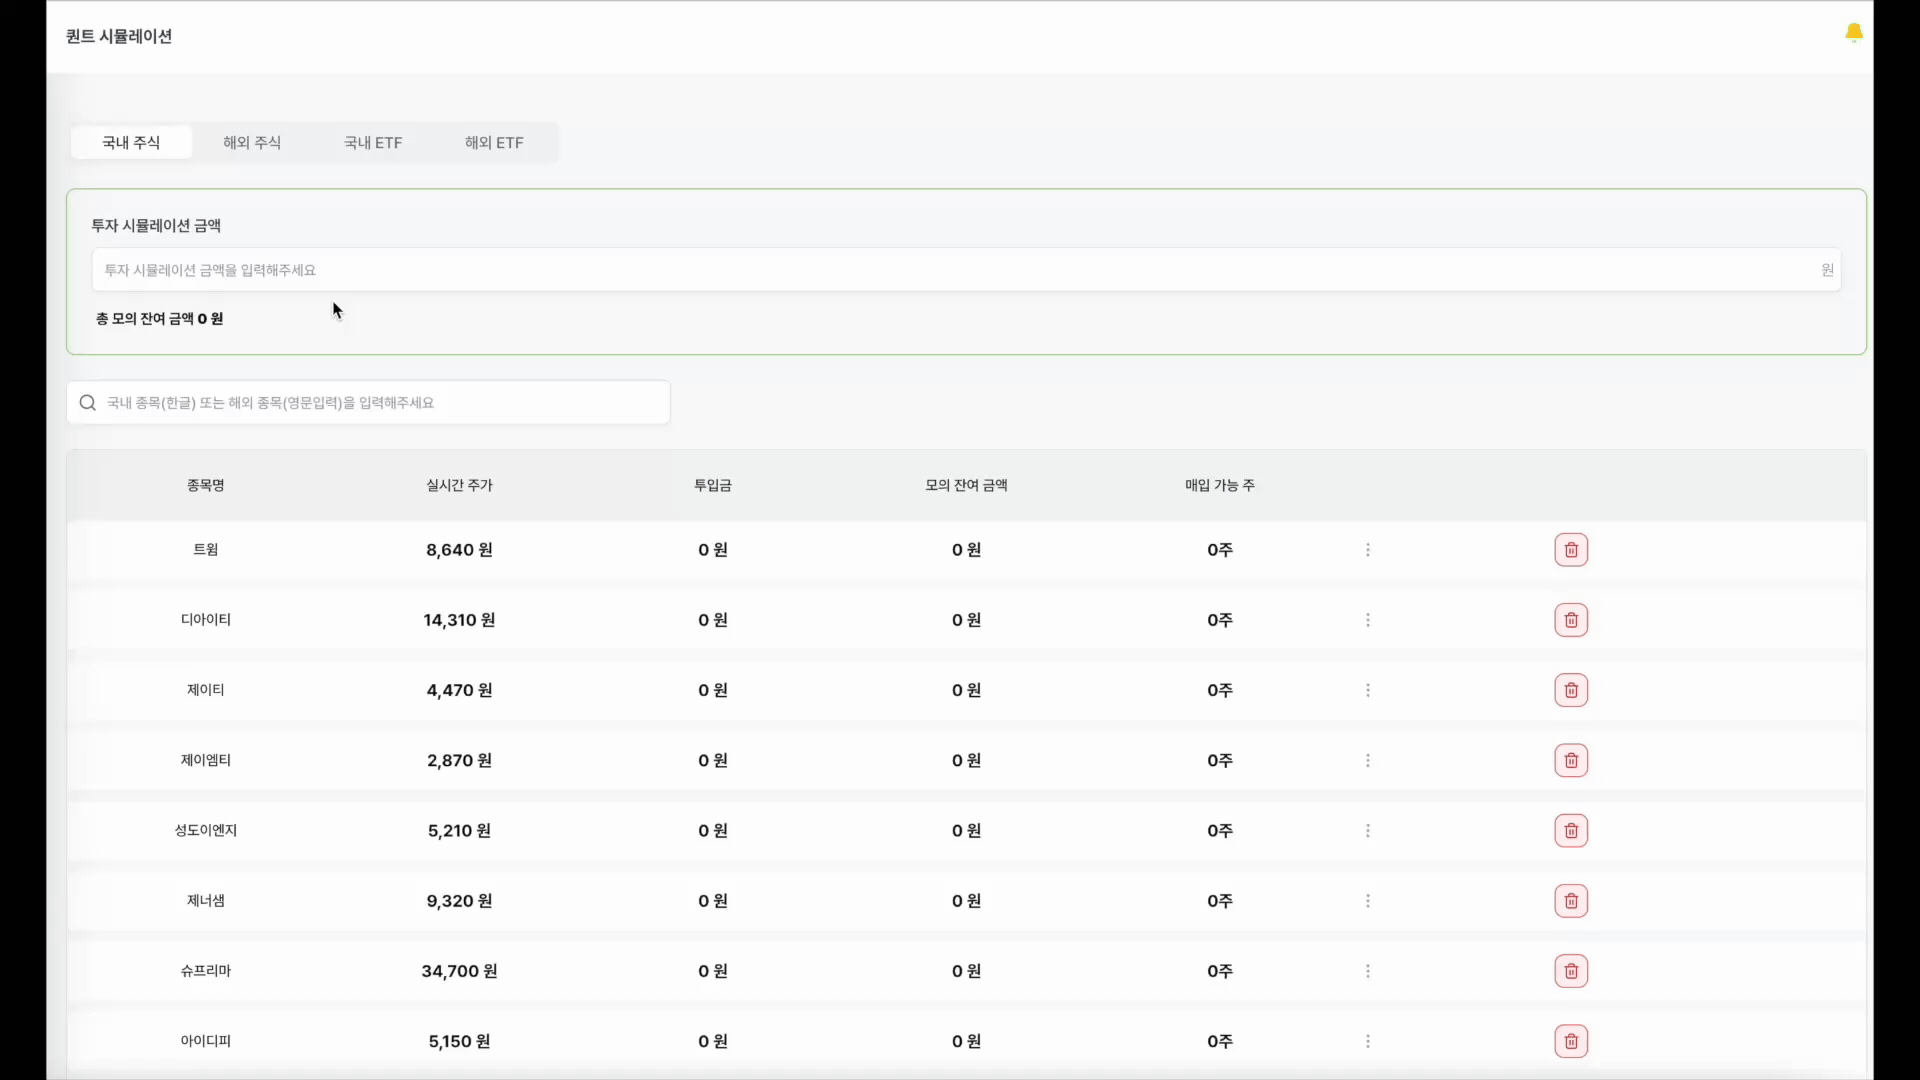Delete the 성도이엔지 row
The image size is (1920, 1080).
pos(1571,831)
